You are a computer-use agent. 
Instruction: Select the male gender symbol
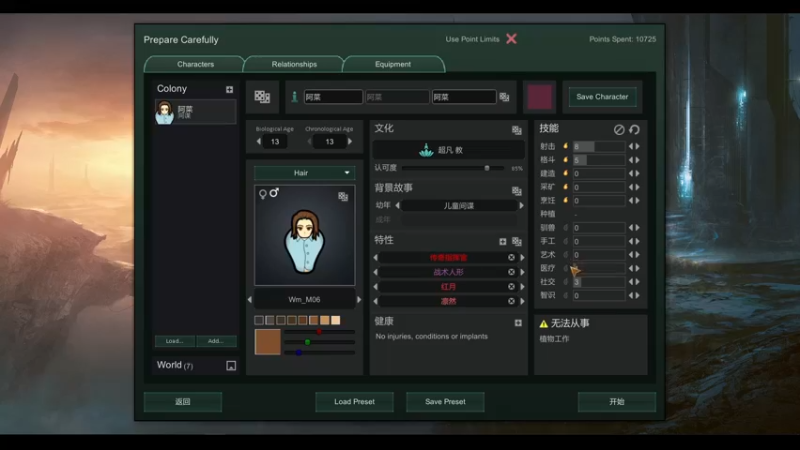pos(274,192)
